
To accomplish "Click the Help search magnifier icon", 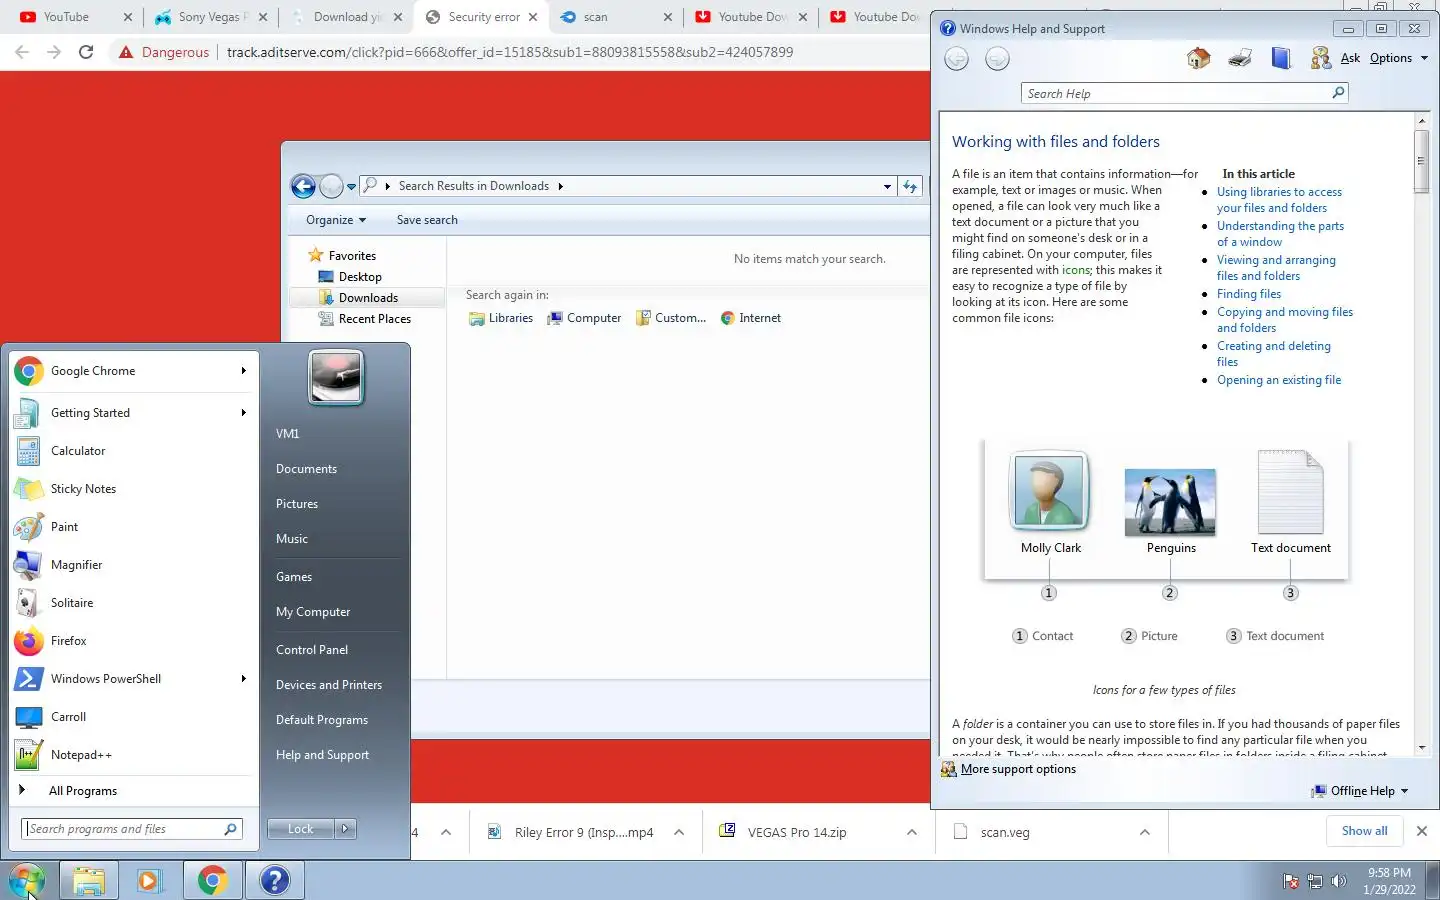I will [1338, 93].
